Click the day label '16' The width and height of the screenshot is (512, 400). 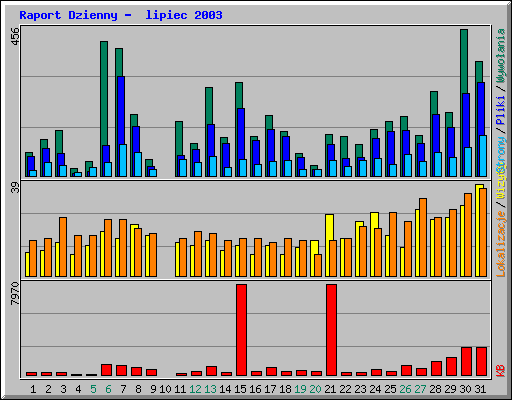click(255, 389)
